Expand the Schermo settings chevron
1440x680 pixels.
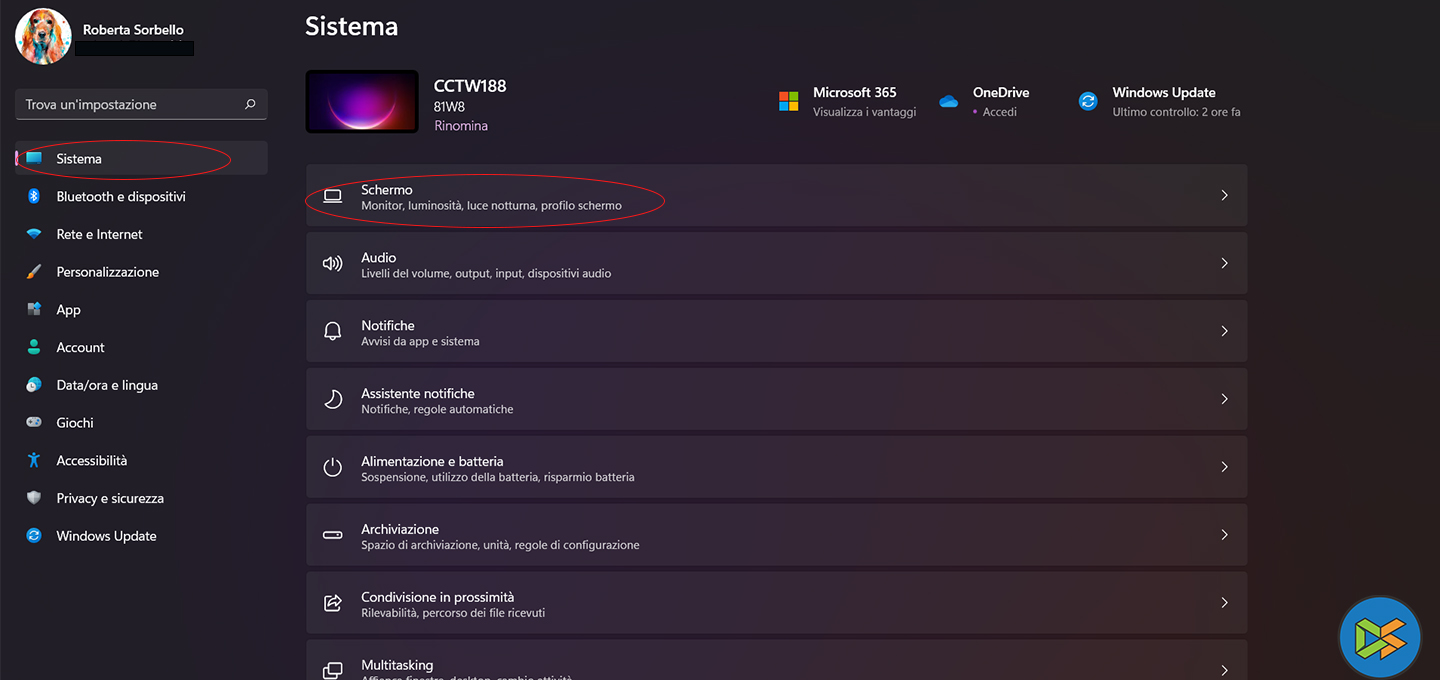click(1224, 196)
